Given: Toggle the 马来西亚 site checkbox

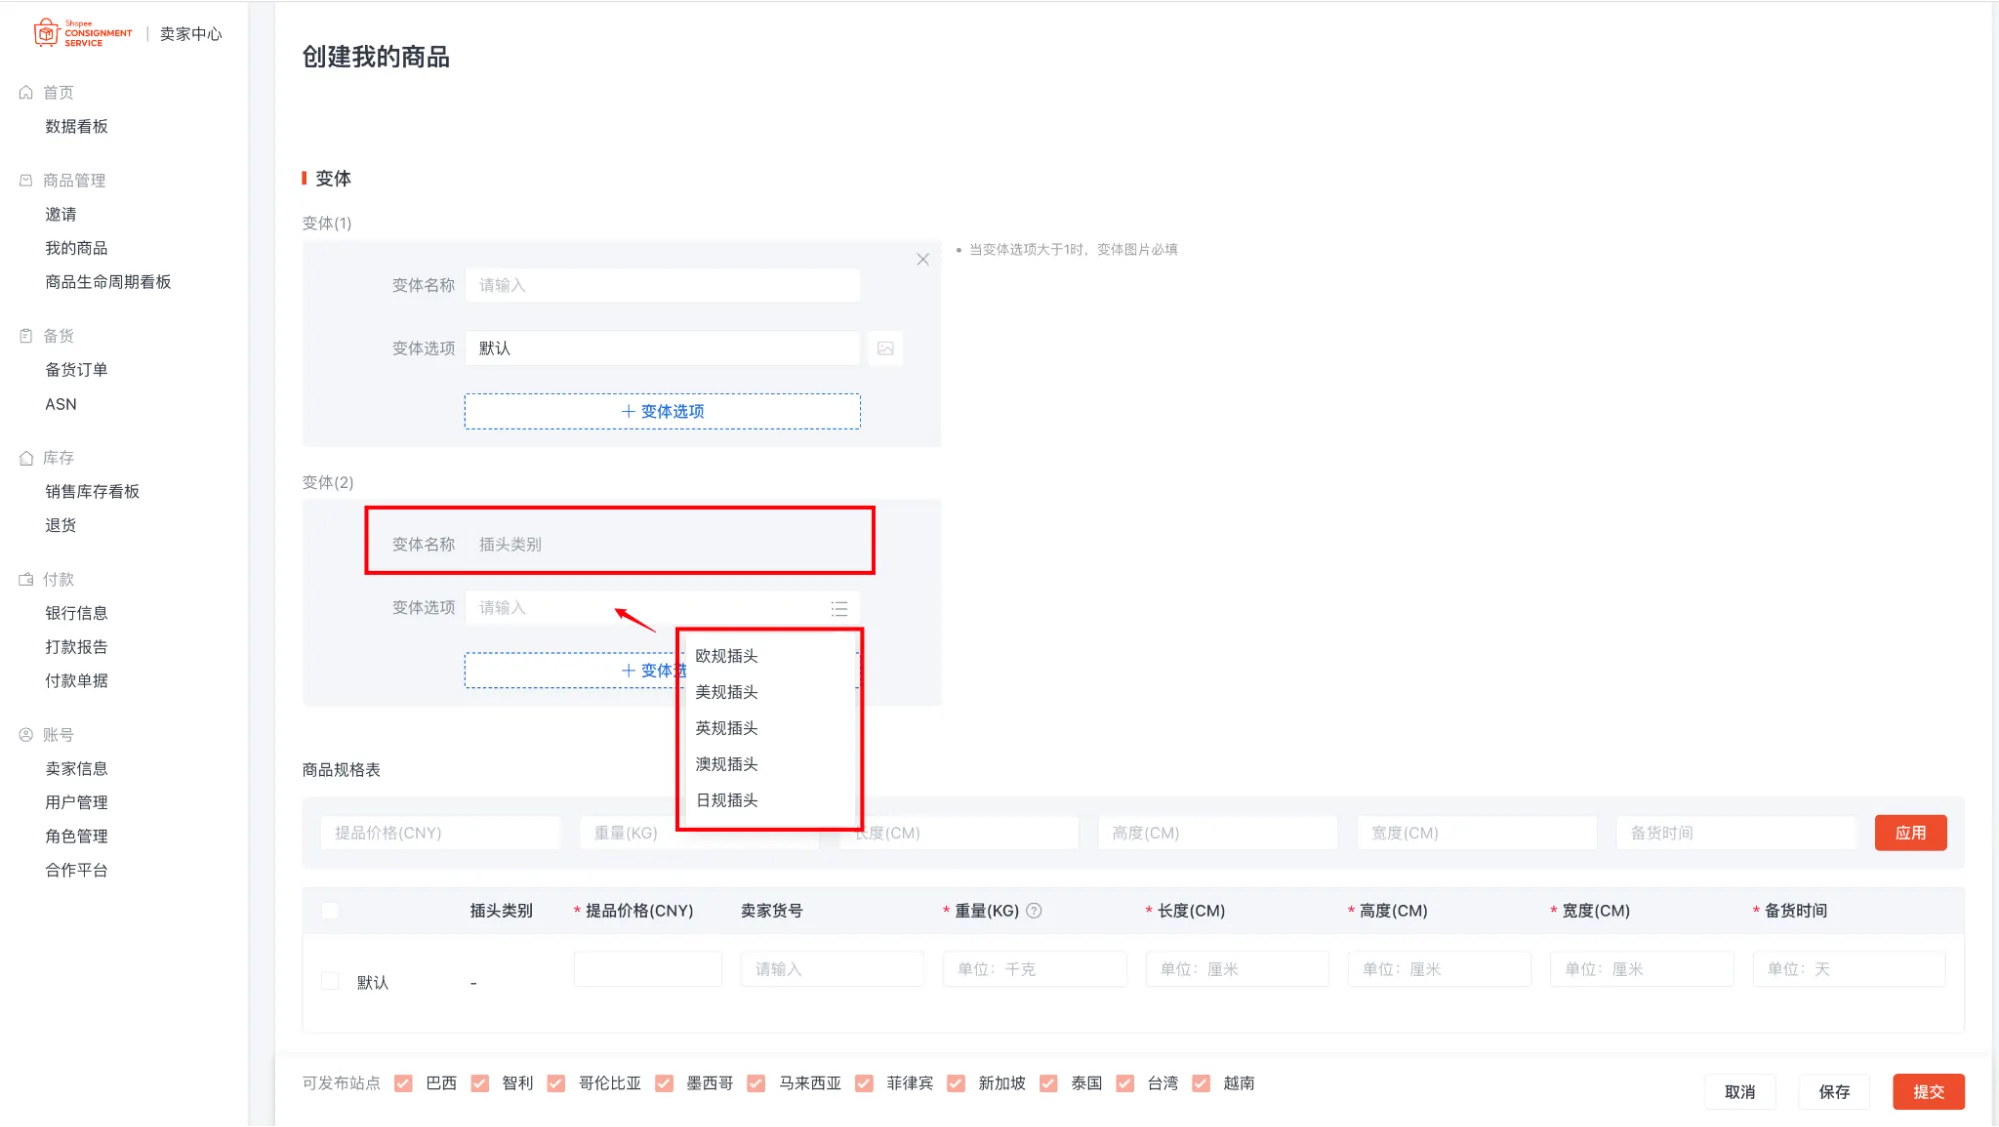Looking at the screenshot, I should click(x=756, y=1083).
